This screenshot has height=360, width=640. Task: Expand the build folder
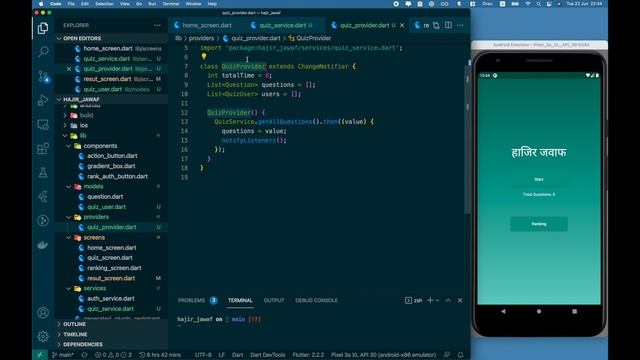[86, 115]
